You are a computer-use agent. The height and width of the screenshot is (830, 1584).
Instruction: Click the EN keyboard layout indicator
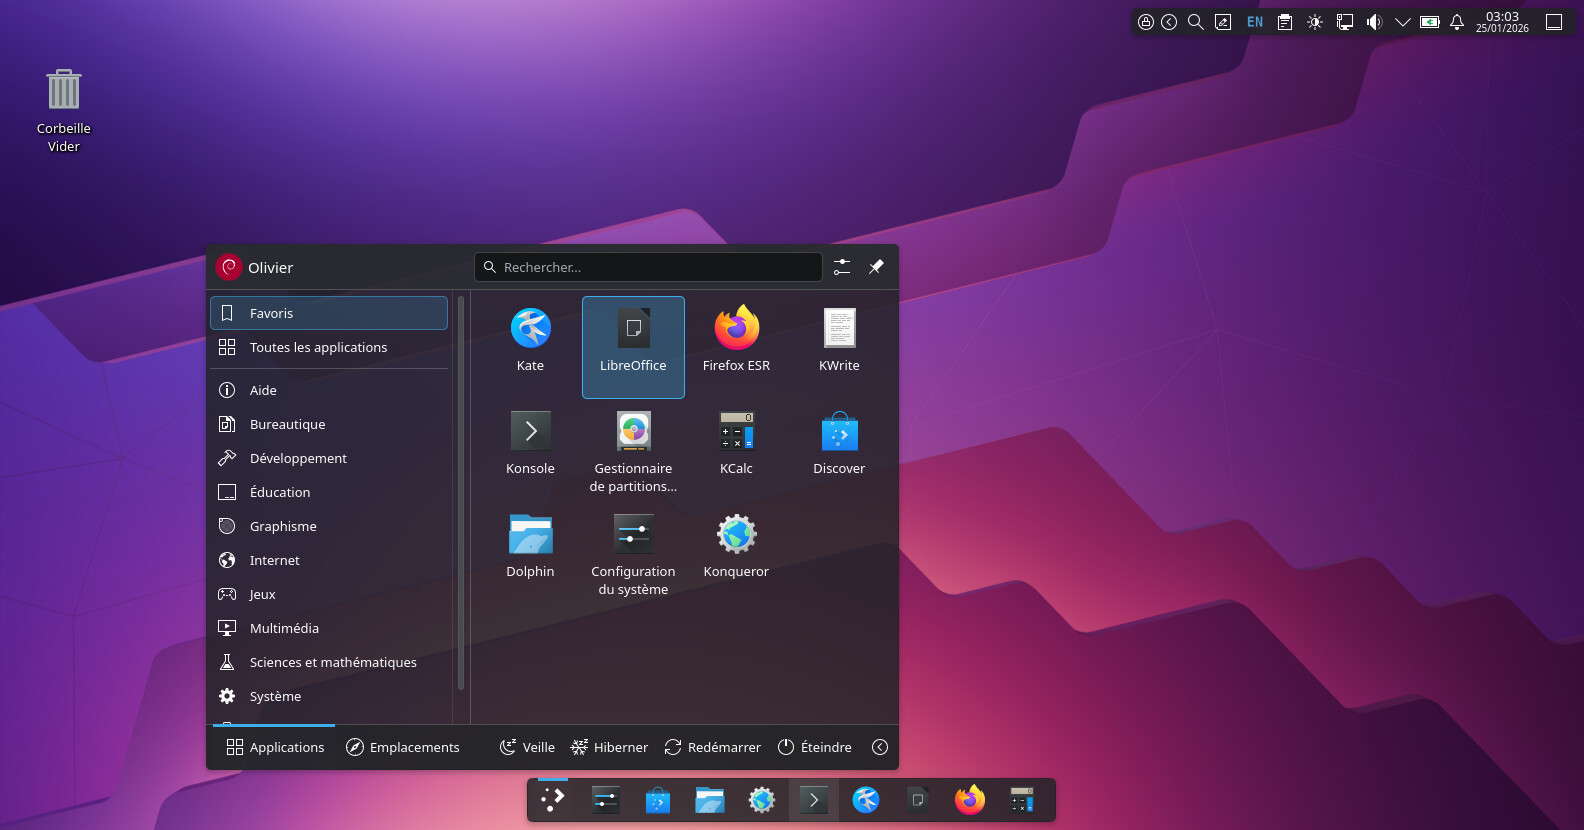point(1255,22)
